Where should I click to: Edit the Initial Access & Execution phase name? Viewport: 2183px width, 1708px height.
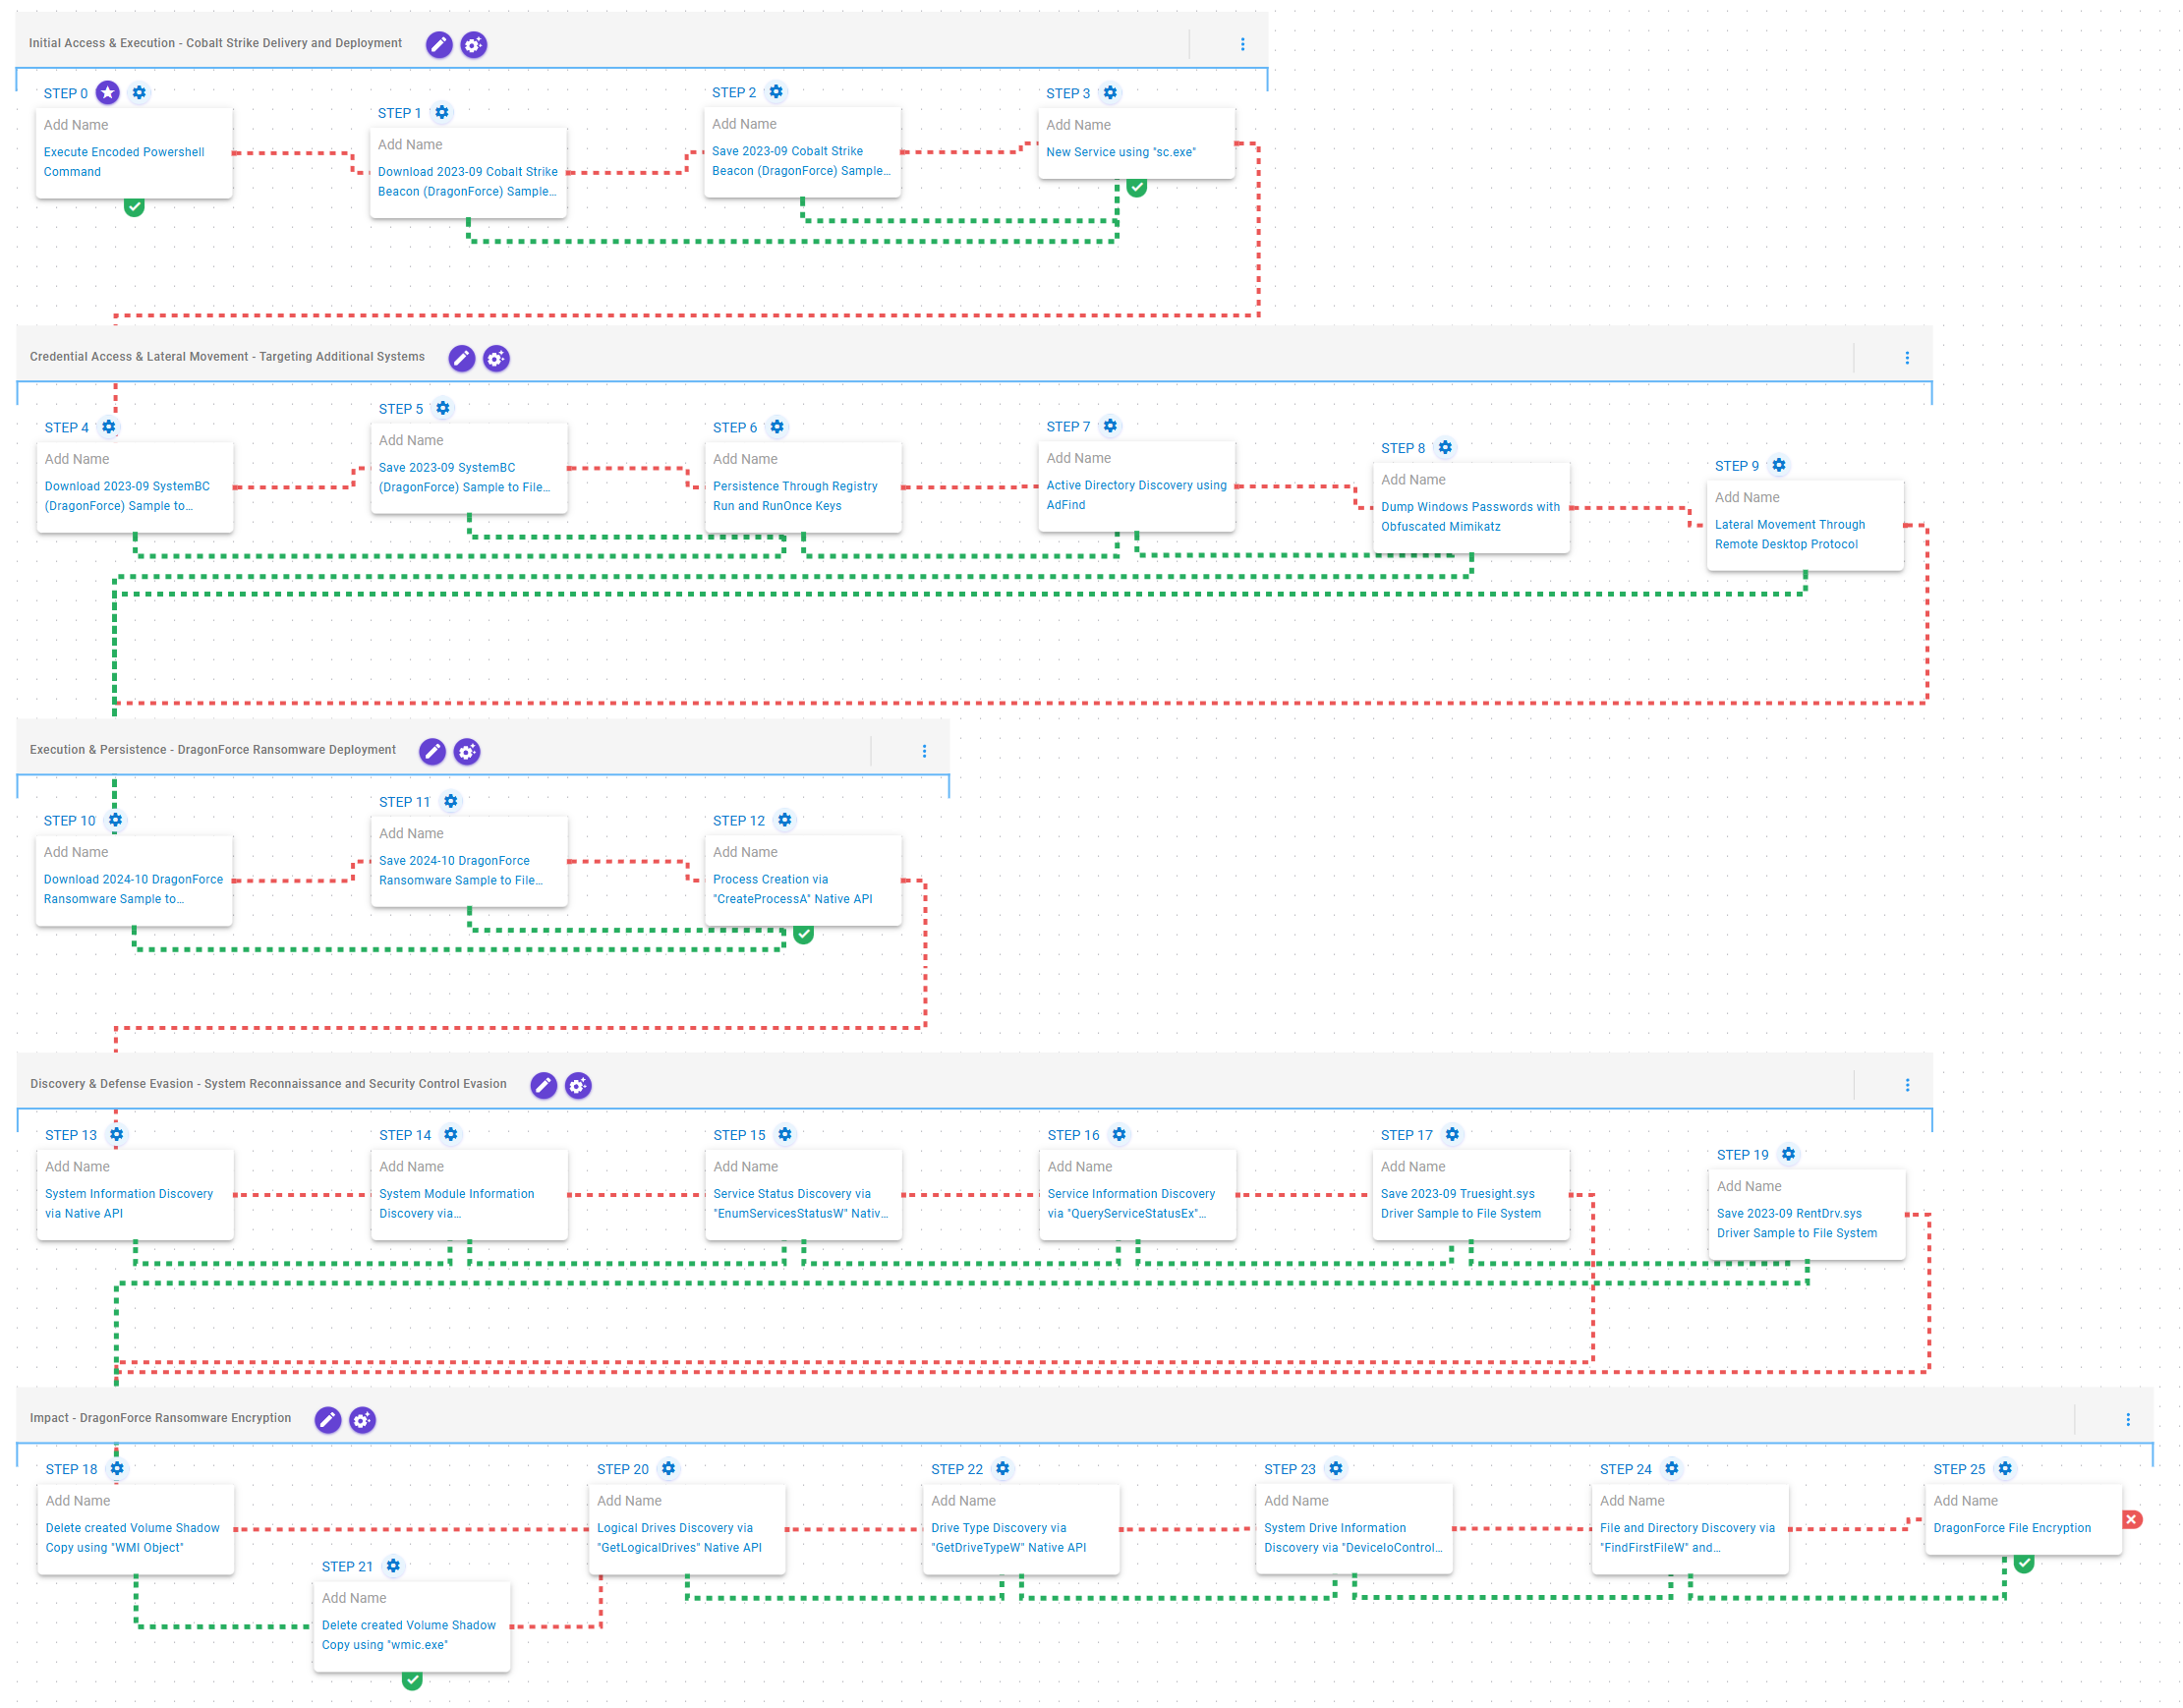[438, 44]
